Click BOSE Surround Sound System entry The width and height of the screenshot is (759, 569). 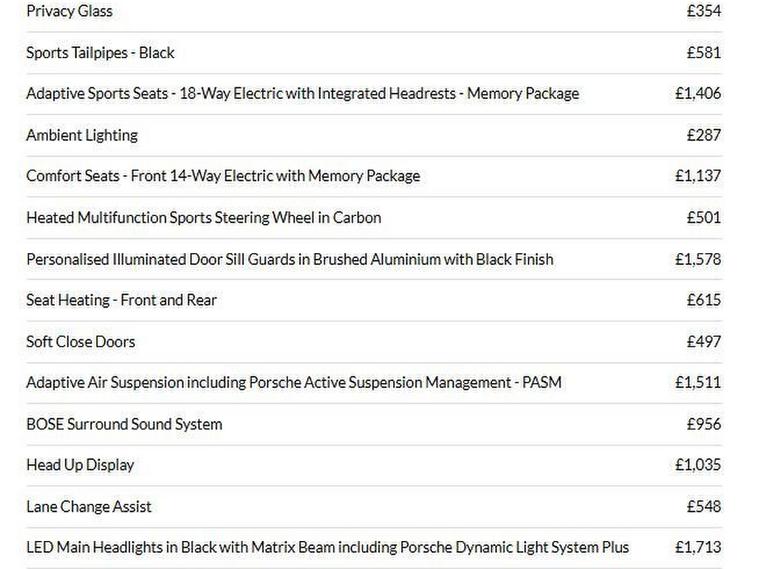click(x=124, y=424)
